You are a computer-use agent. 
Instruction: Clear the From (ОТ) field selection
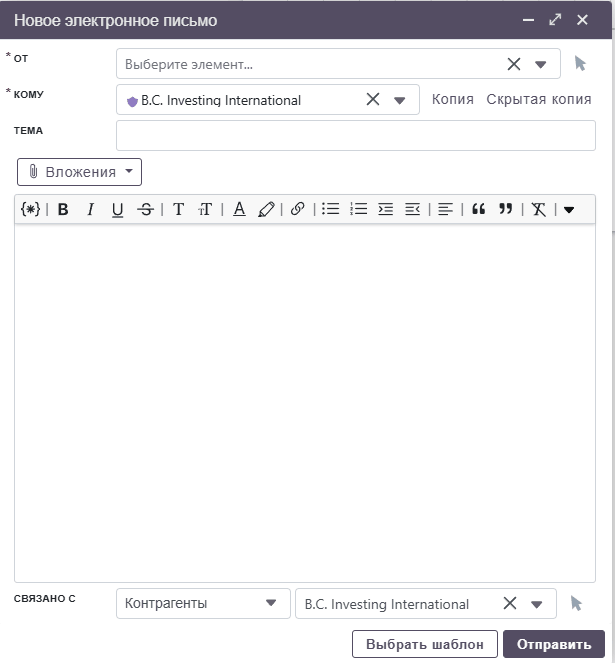tap(514, 64)
